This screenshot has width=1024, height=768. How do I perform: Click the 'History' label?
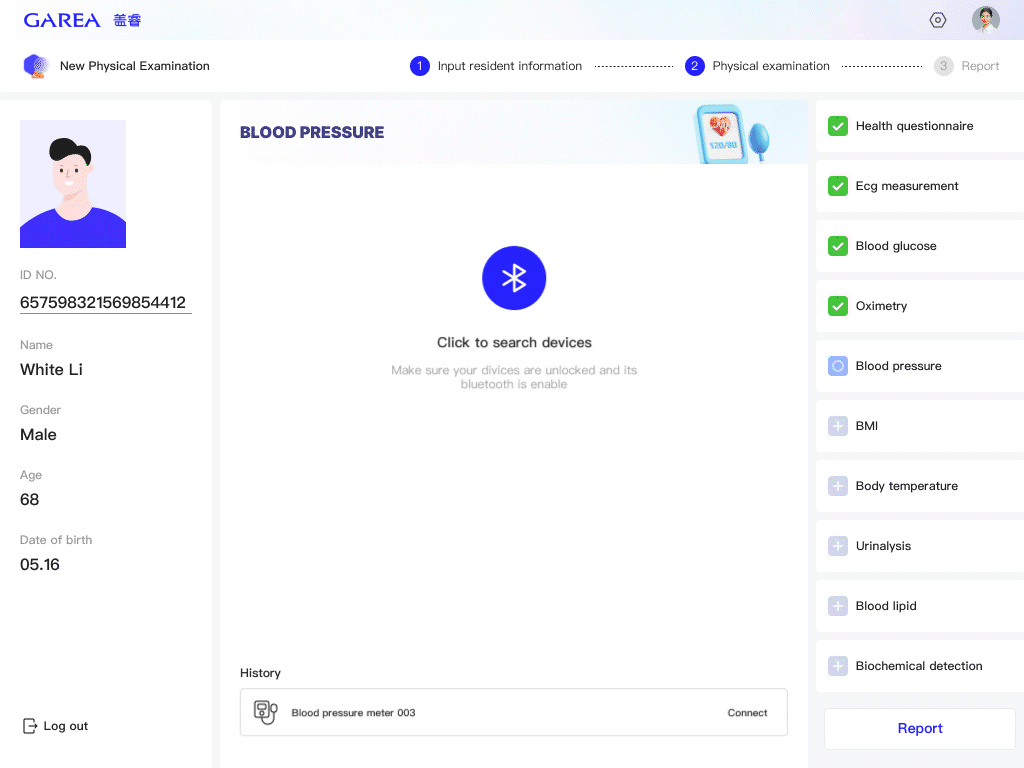point(260,673)
